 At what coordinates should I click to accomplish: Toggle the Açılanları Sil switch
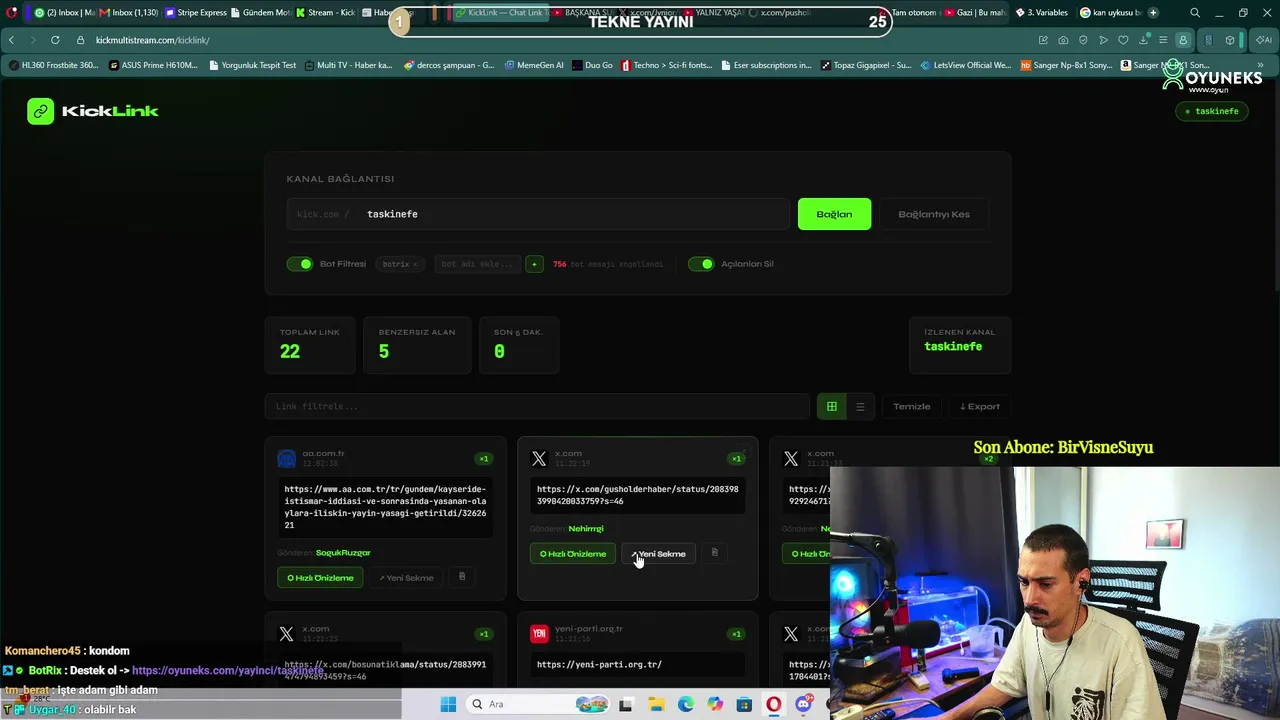tap(701, 264)
